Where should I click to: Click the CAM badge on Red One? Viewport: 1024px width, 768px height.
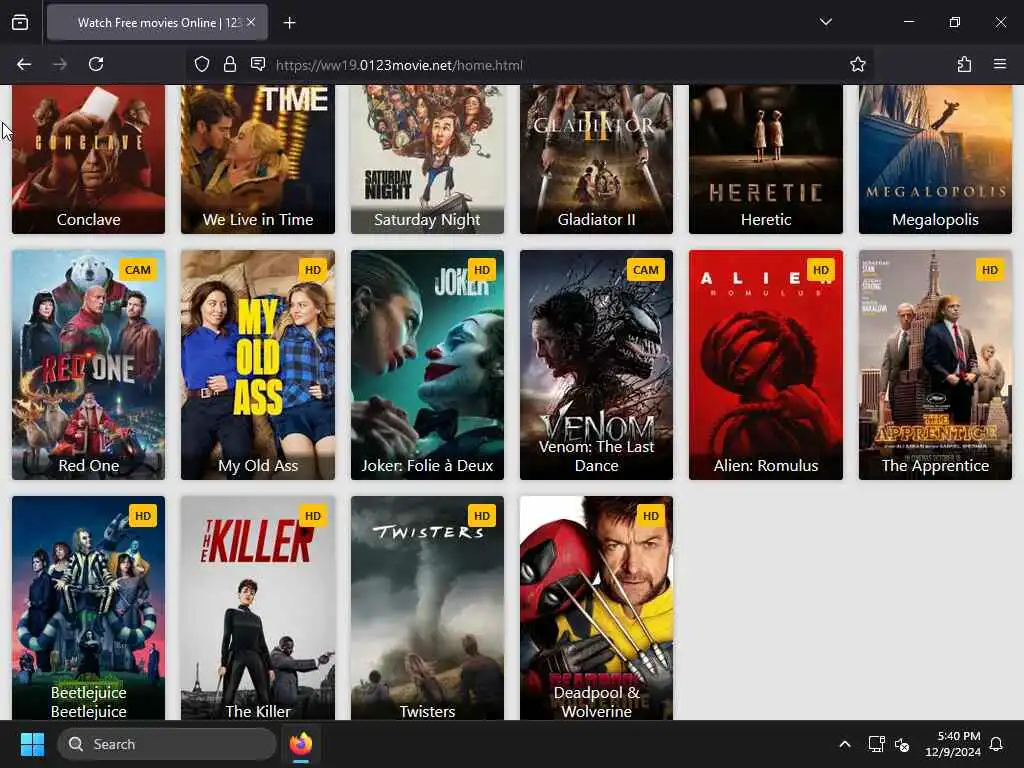[x=138, y=270]
